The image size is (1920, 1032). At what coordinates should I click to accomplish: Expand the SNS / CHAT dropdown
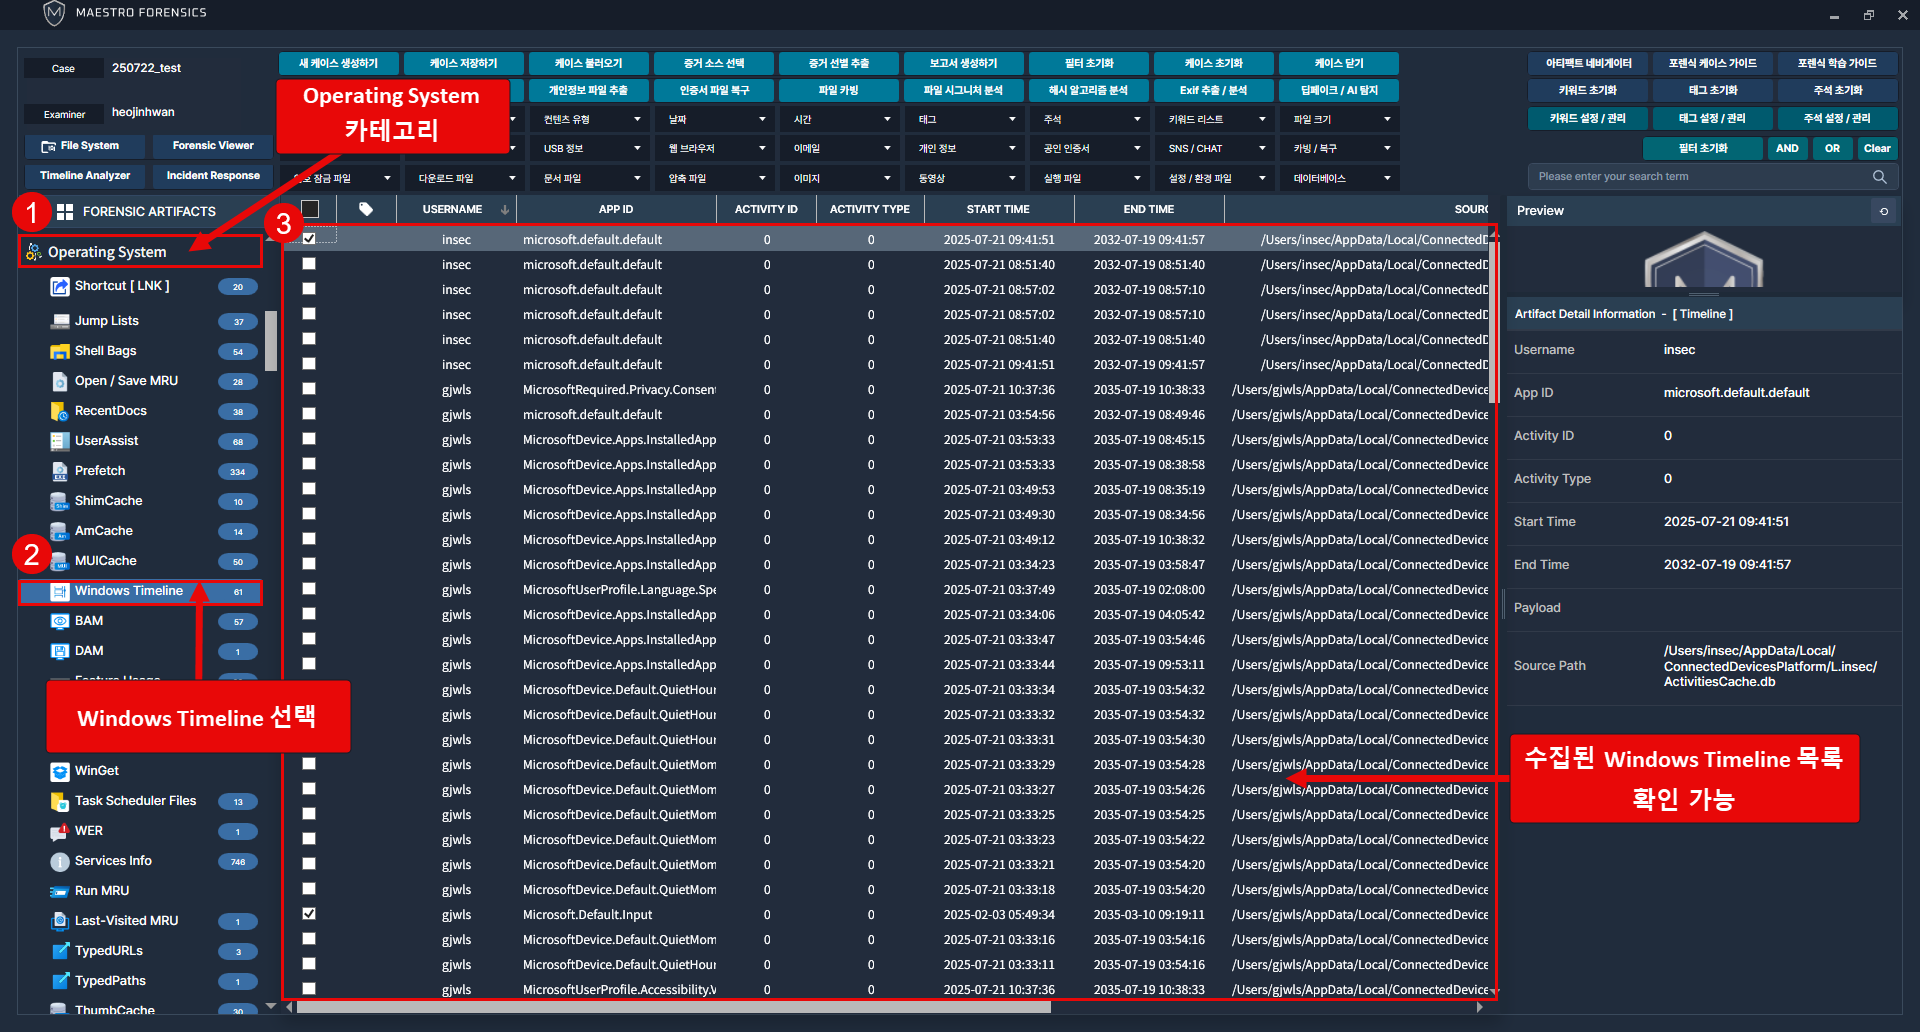pos(1216,149)
